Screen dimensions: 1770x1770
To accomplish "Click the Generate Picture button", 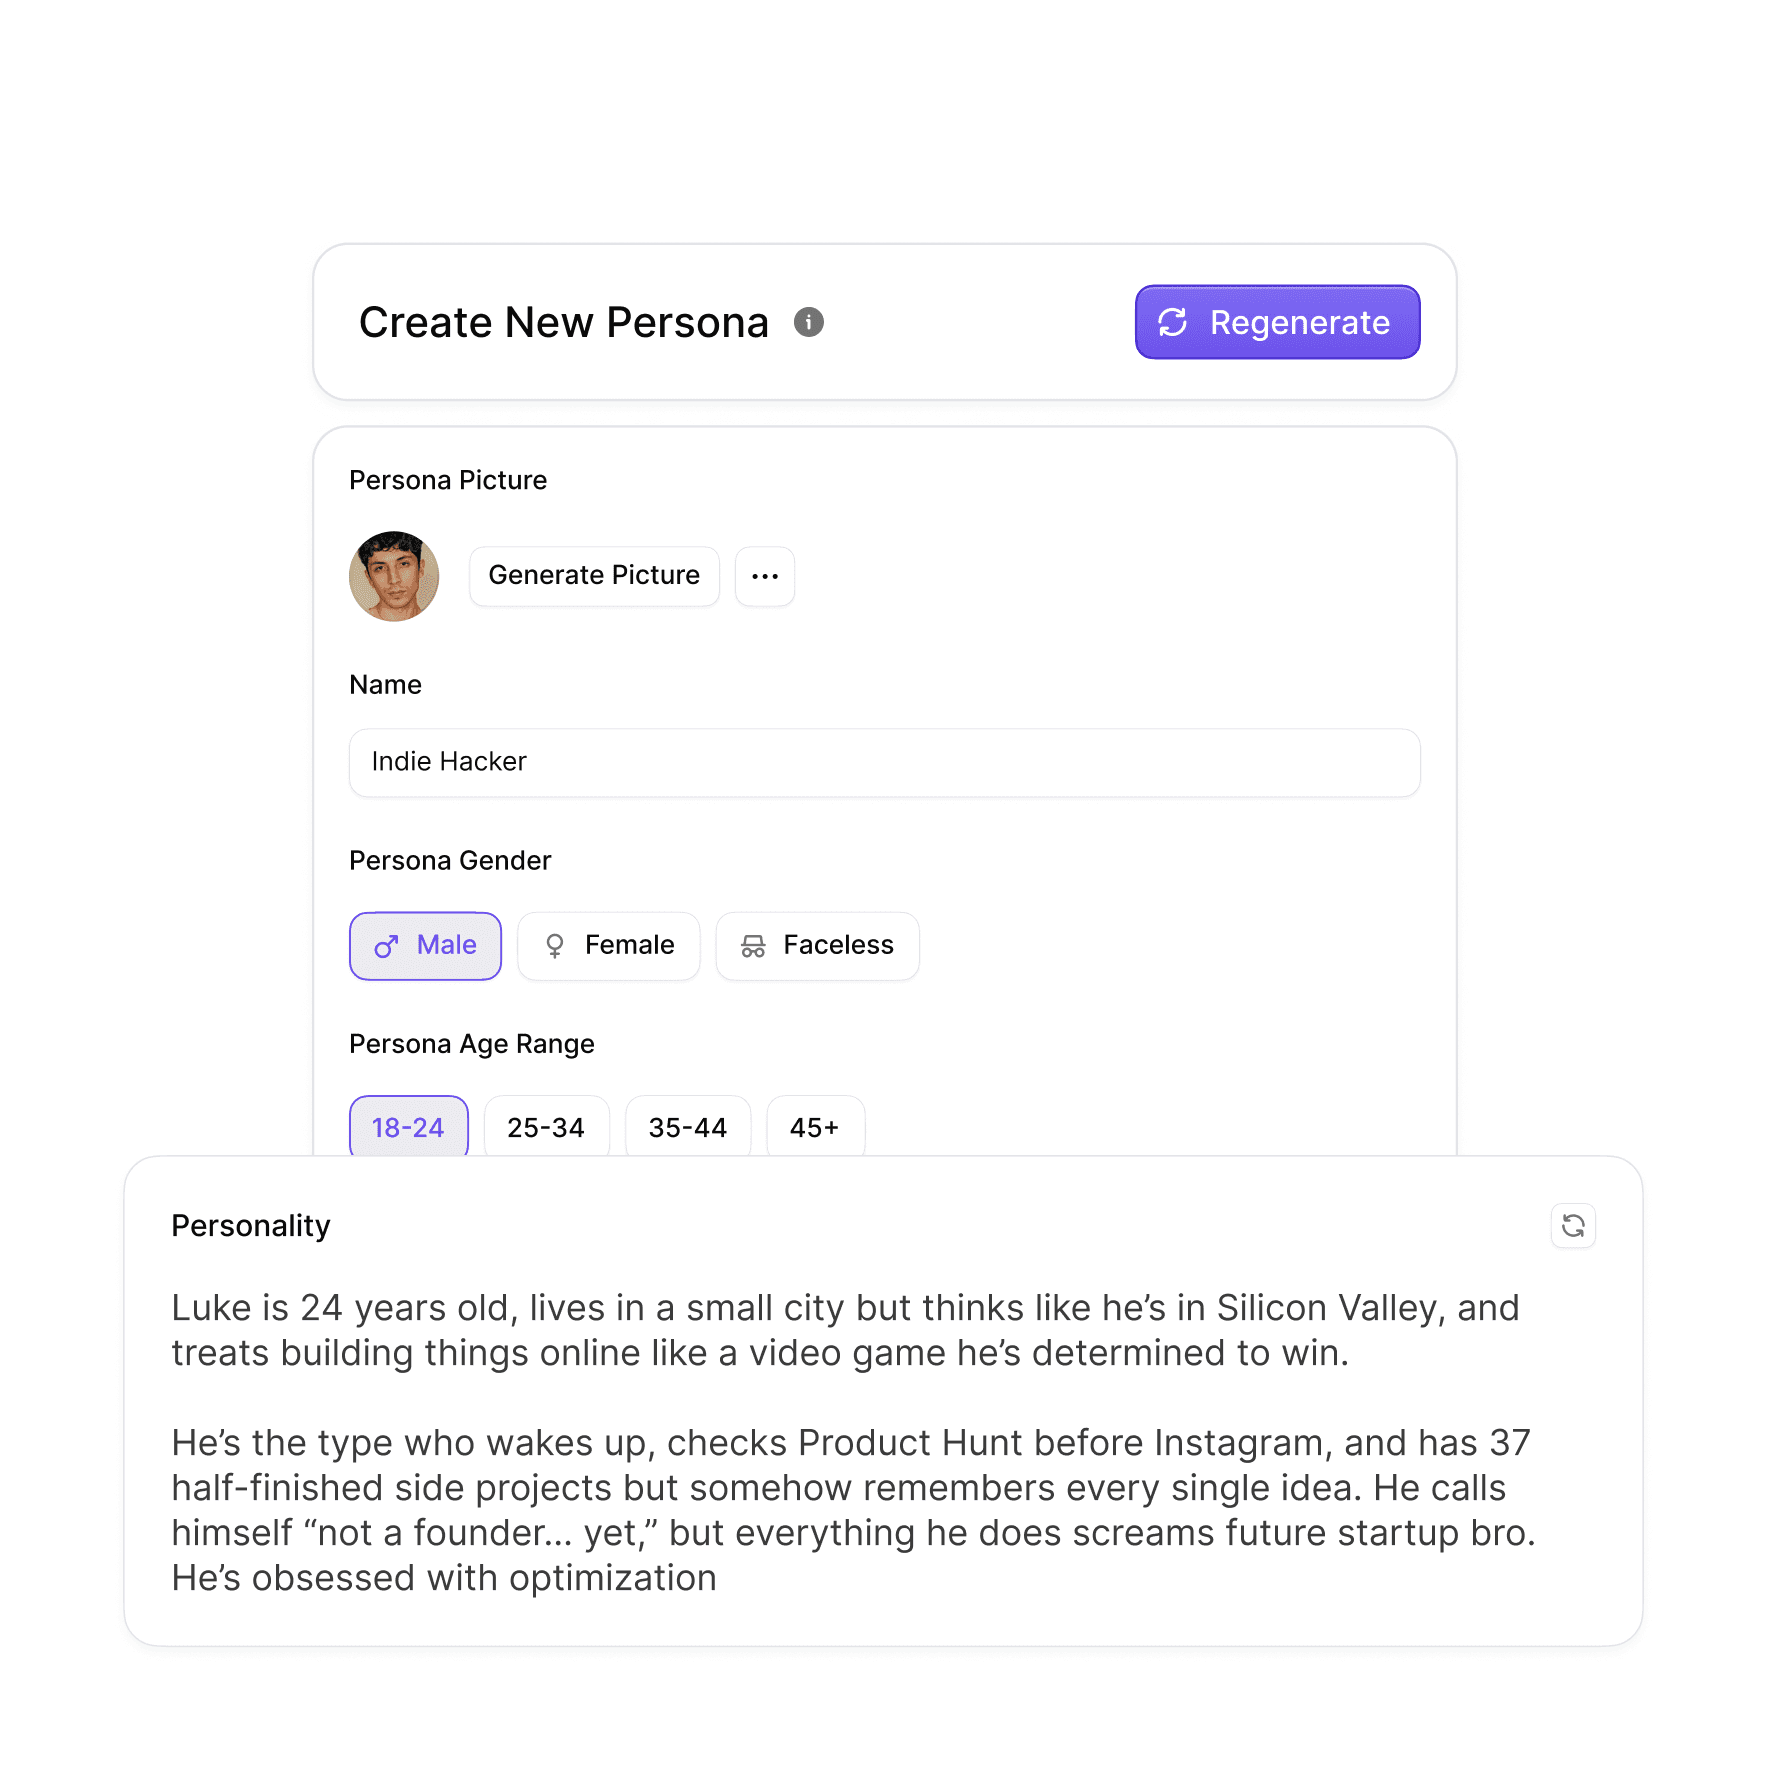I will coord(594,576).
